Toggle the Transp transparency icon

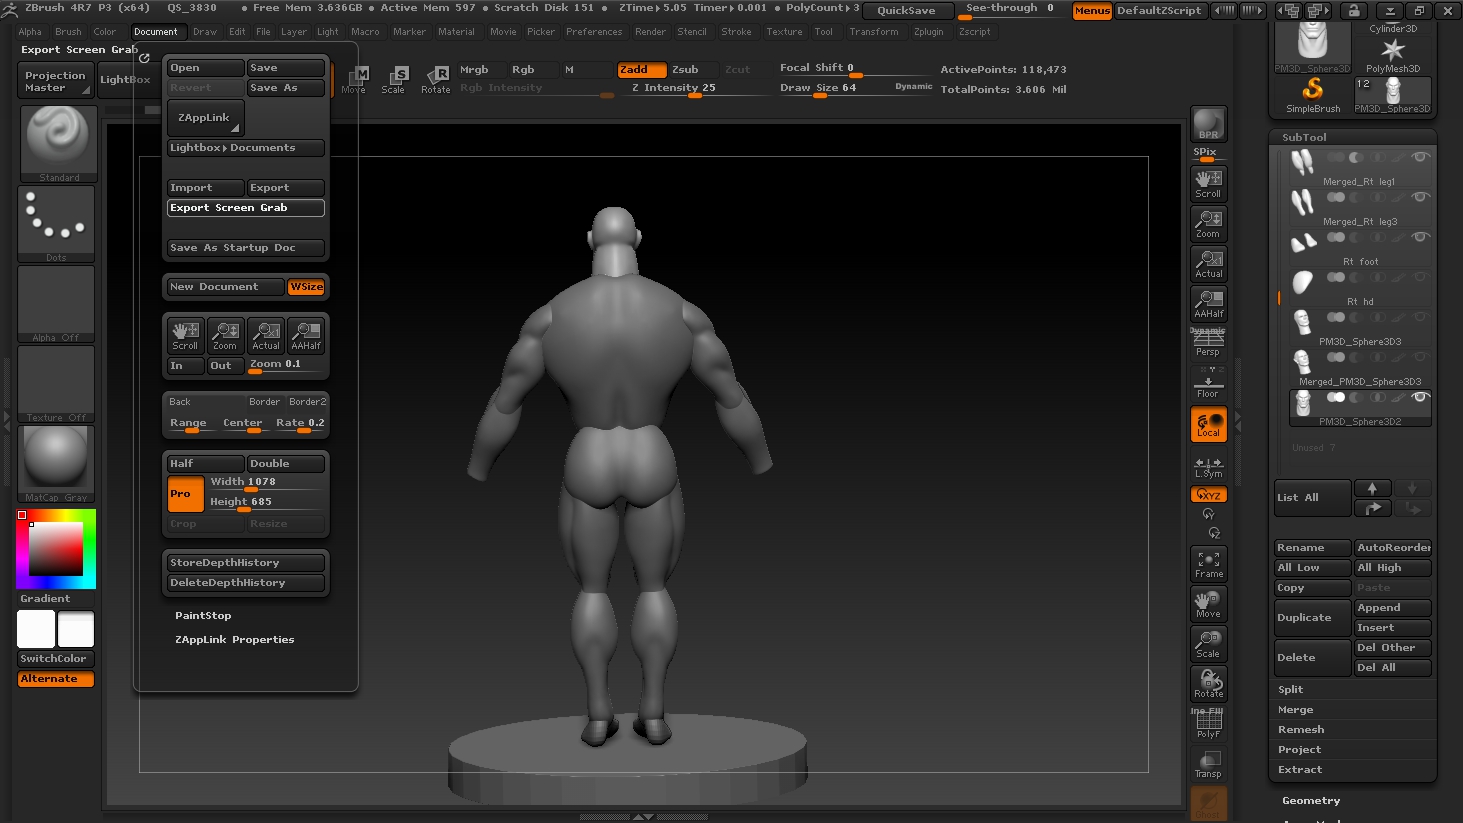click(x=1208, y=764)
